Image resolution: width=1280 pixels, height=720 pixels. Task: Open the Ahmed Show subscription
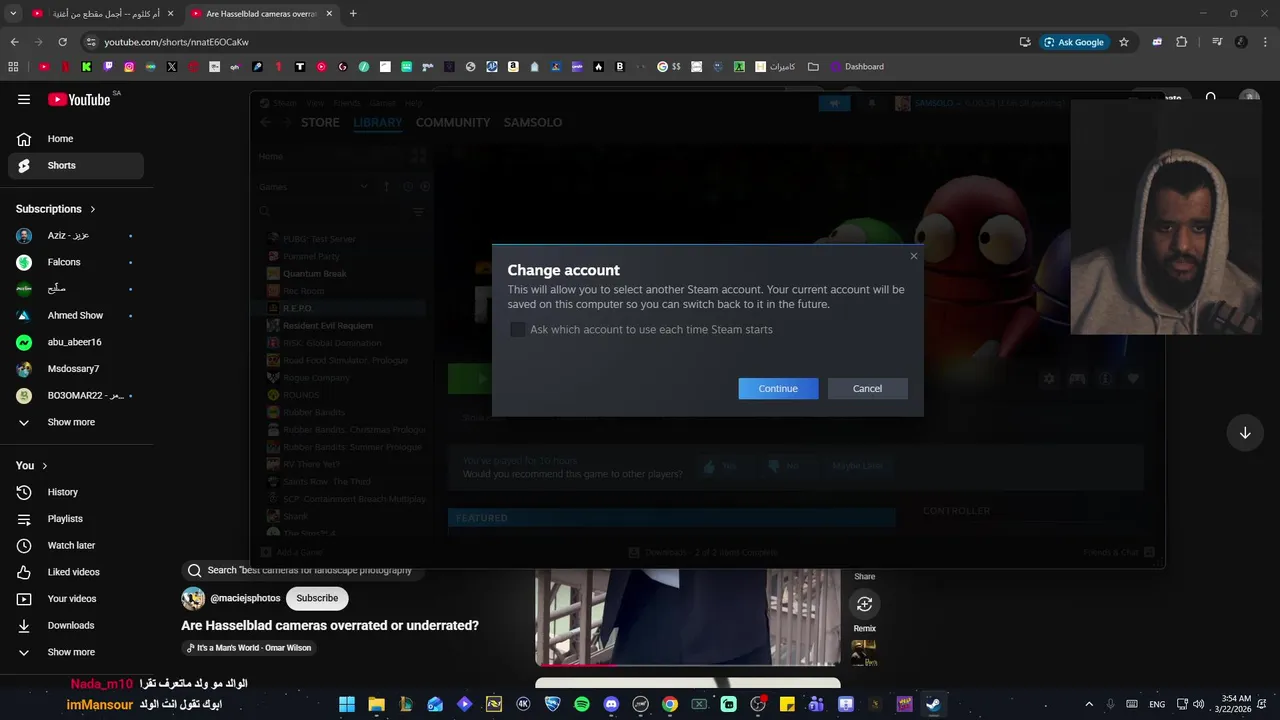[76, 315]
